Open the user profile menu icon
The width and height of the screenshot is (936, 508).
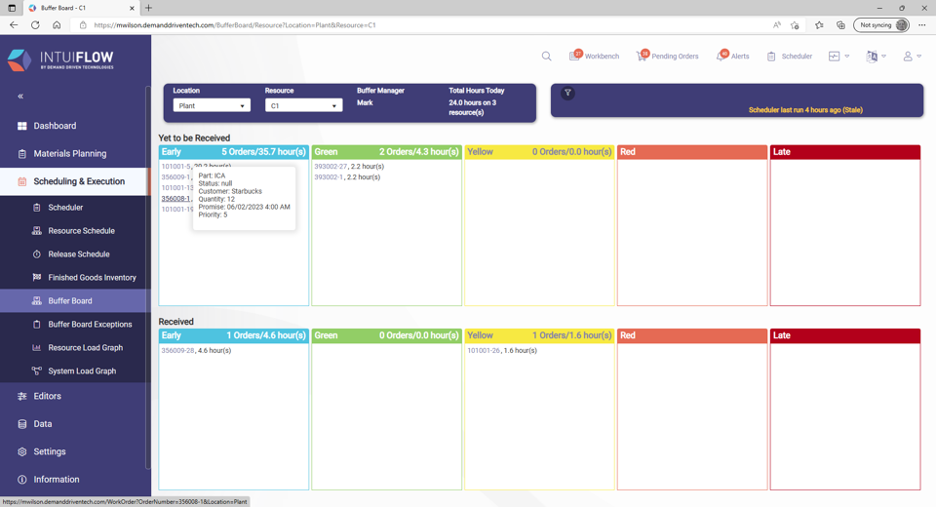912,56
